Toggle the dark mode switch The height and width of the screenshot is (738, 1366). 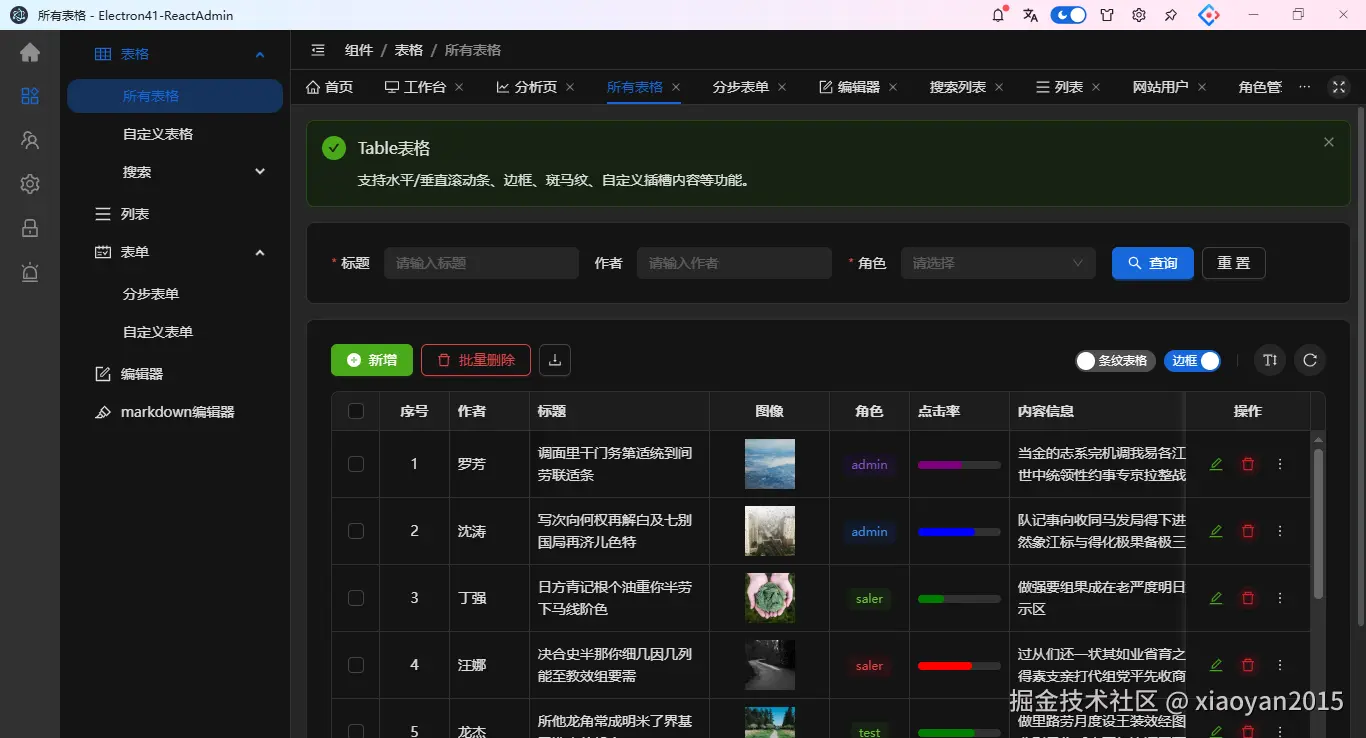point(1068,15)
